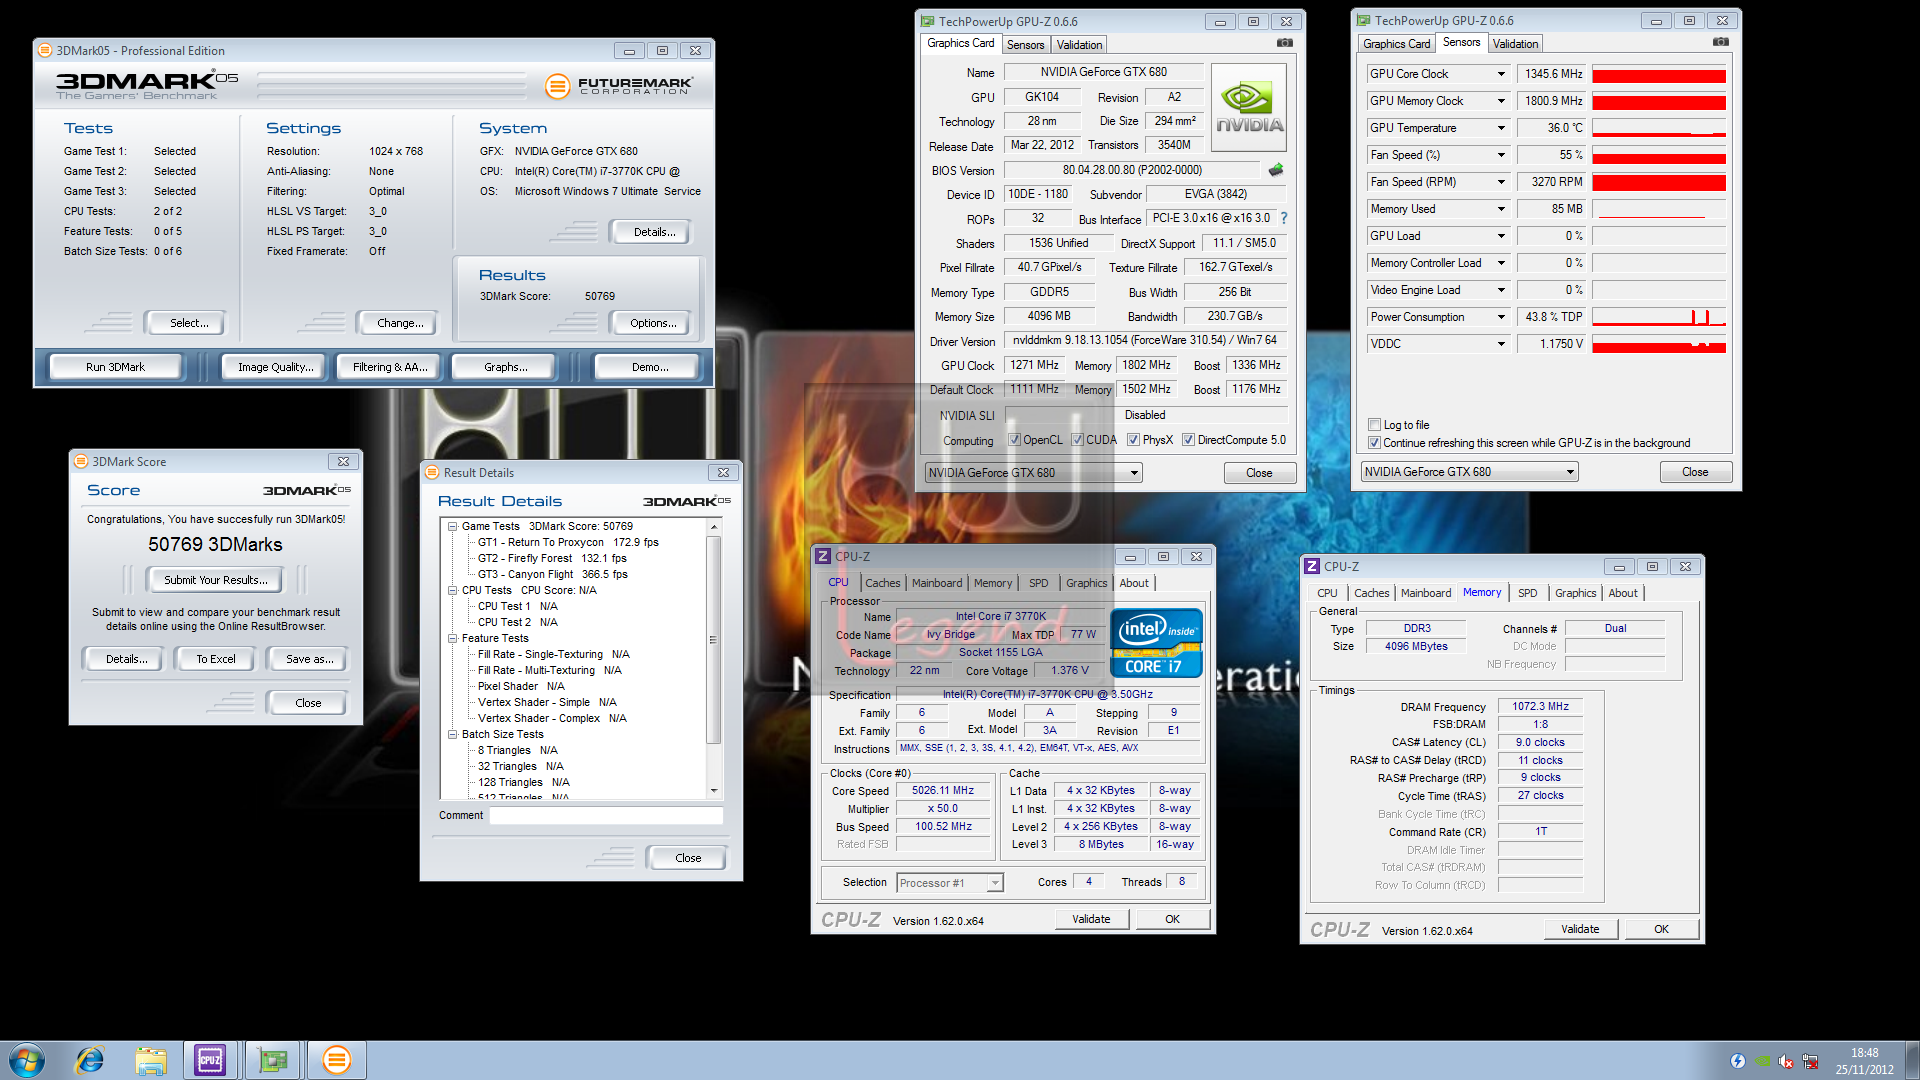Image resolution: width=1920 pixels, height=1080 pixels.
Task: Click the GPU-Z Sensors window title bar icon
Action: (1364, 20)
